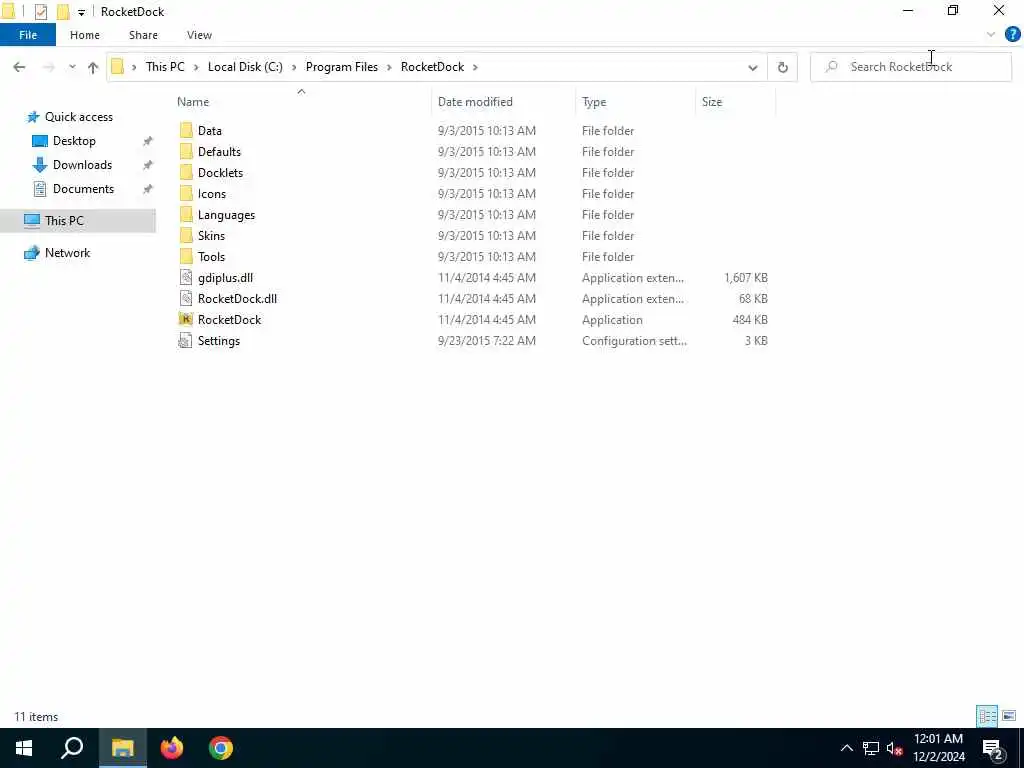1024x768 pixels.
Task: Click the Search RocketDock field
Action: [910, 67]
